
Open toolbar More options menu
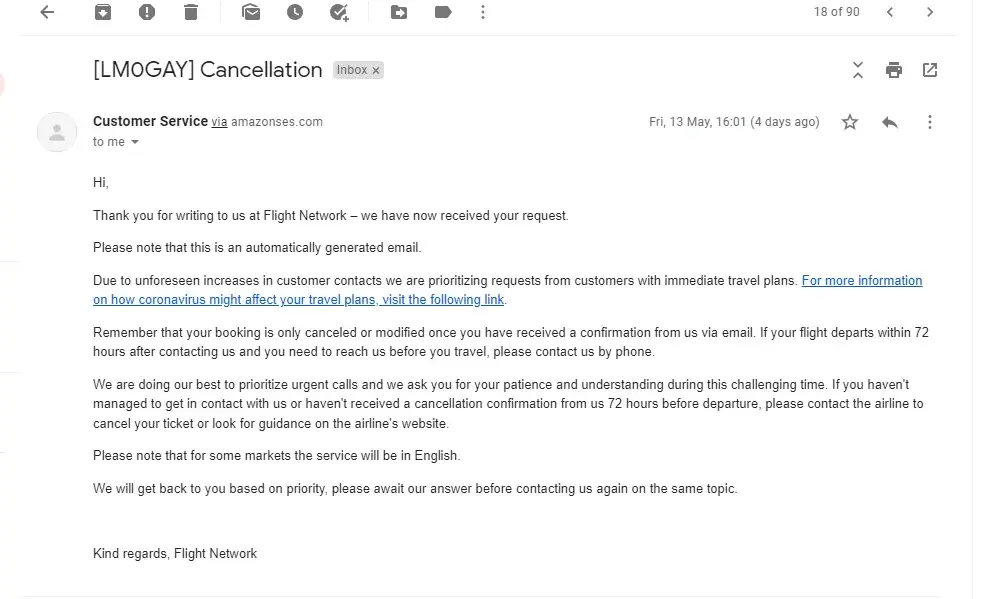pyautogui.click(x=483, y=12)
